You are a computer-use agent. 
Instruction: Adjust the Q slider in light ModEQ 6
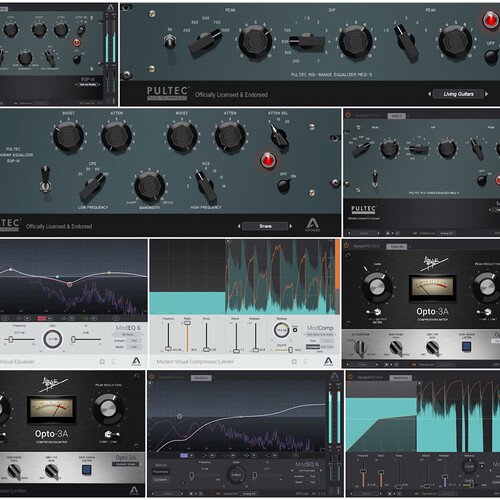coord(86,339)
